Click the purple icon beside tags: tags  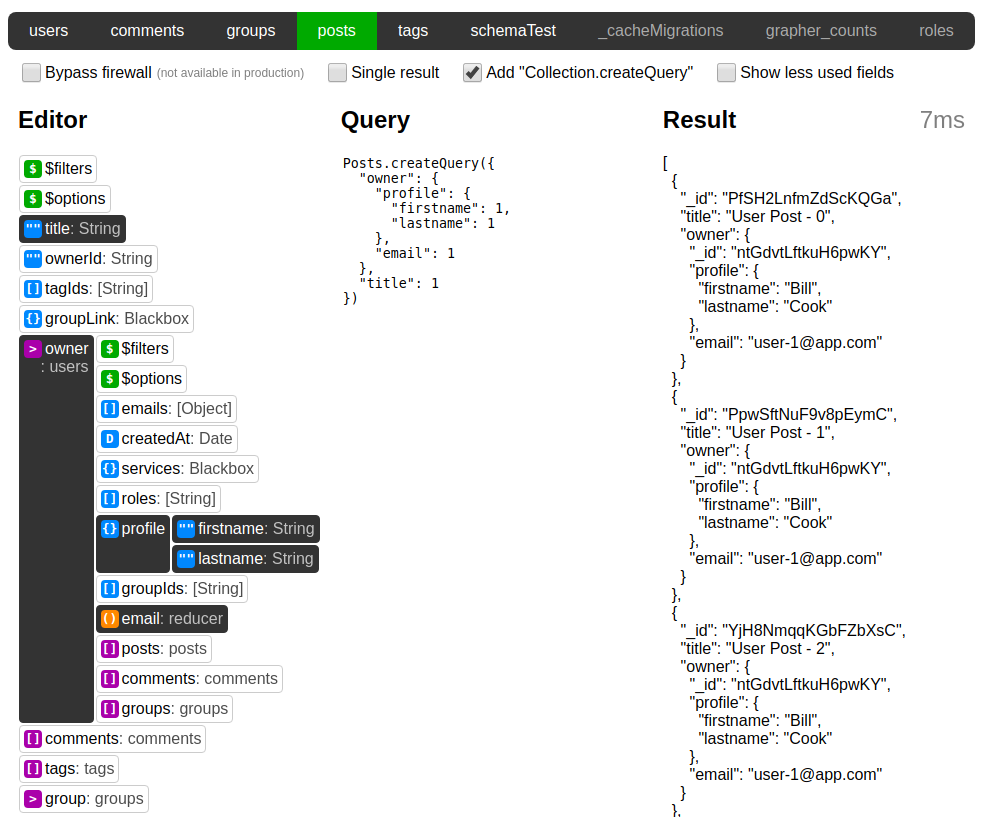(33, 769)
